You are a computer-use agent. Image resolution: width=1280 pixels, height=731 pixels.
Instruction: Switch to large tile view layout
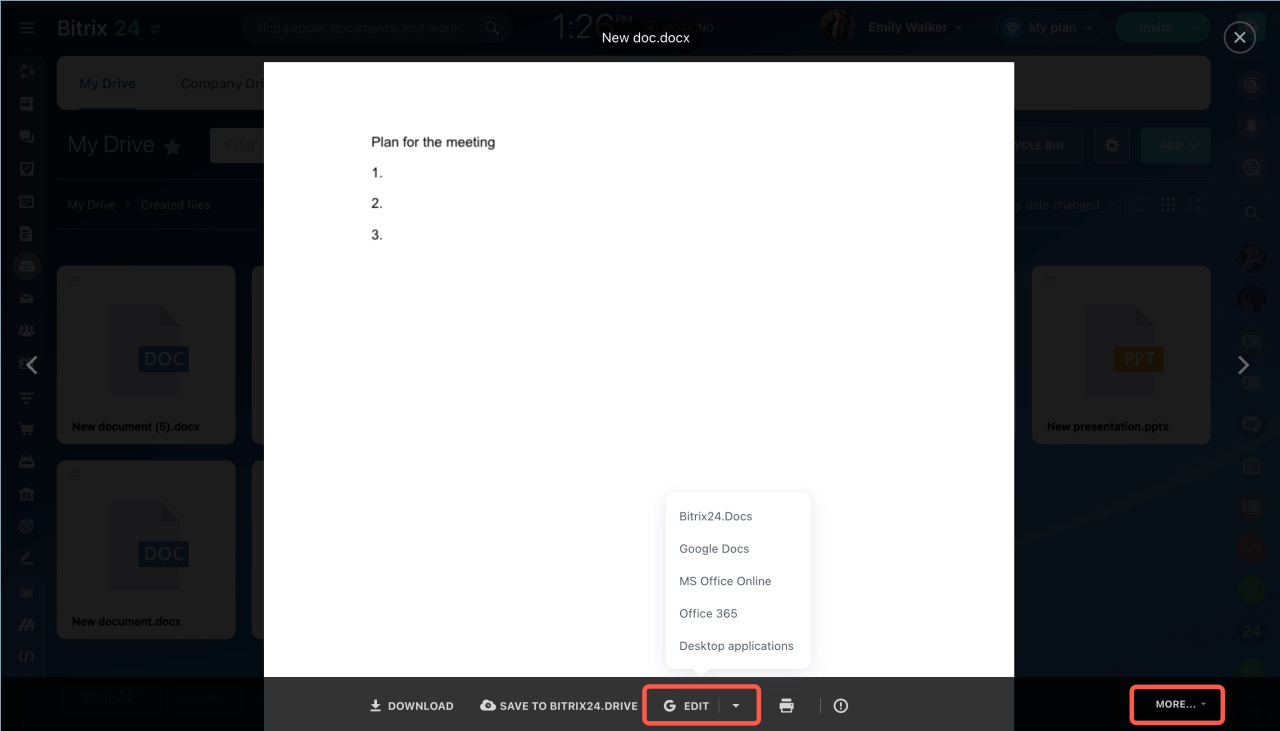(1193, 205)
